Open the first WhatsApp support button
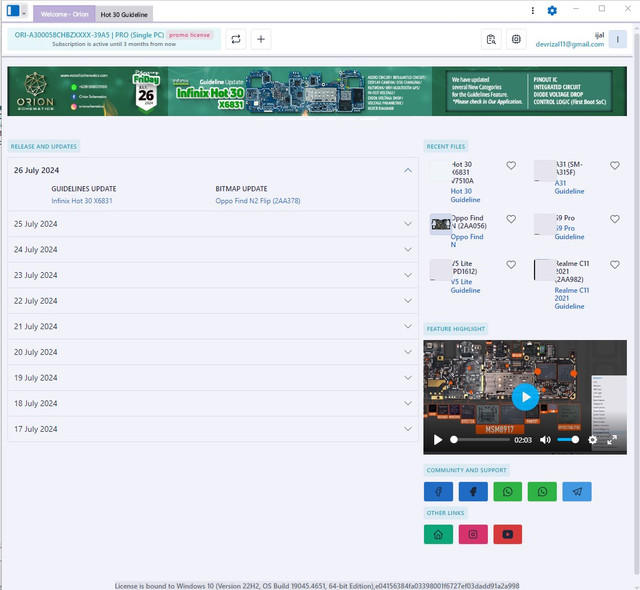 (508, 491)
